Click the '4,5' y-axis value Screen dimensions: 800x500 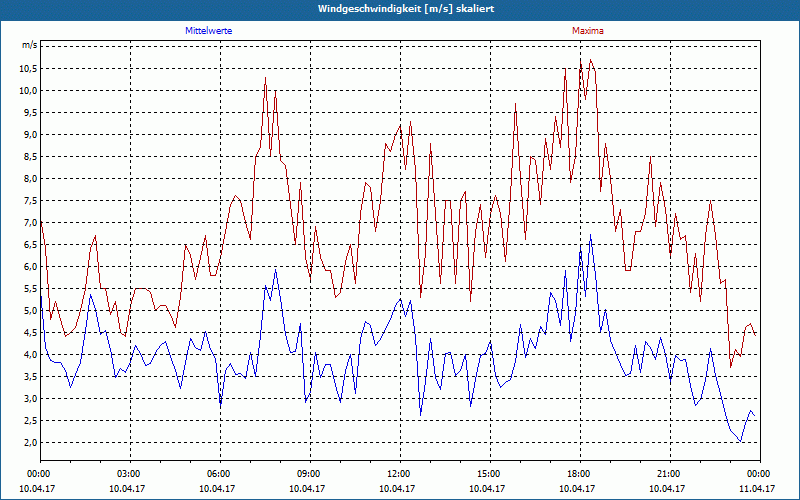[30, 332]
